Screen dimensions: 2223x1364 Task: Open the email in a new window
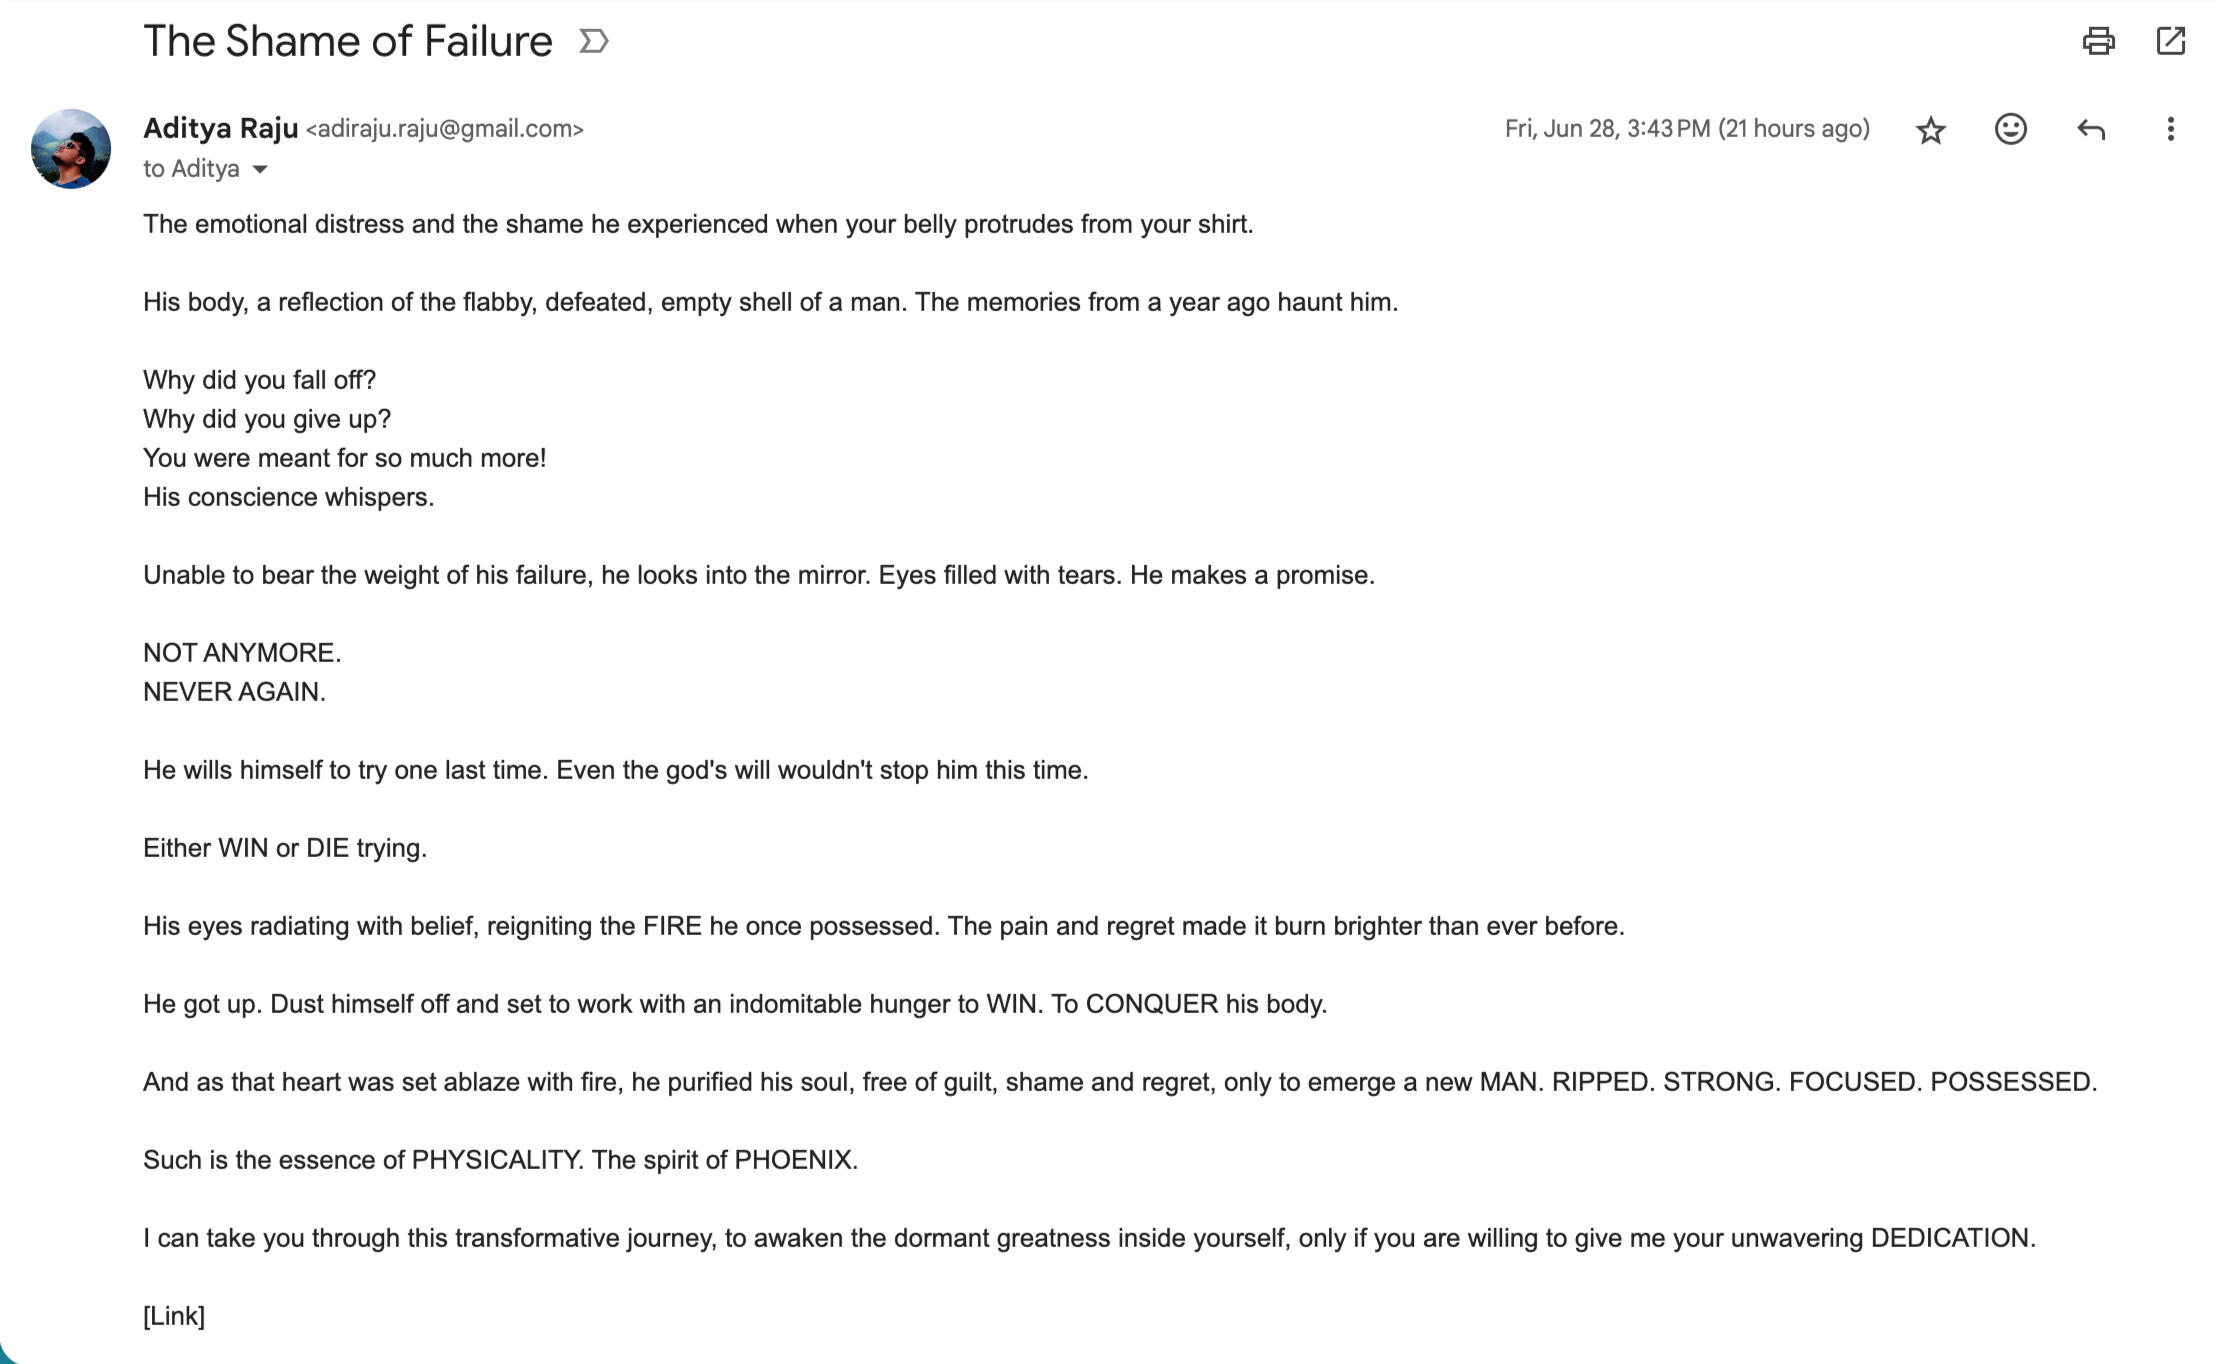(x=2171, y=41)
